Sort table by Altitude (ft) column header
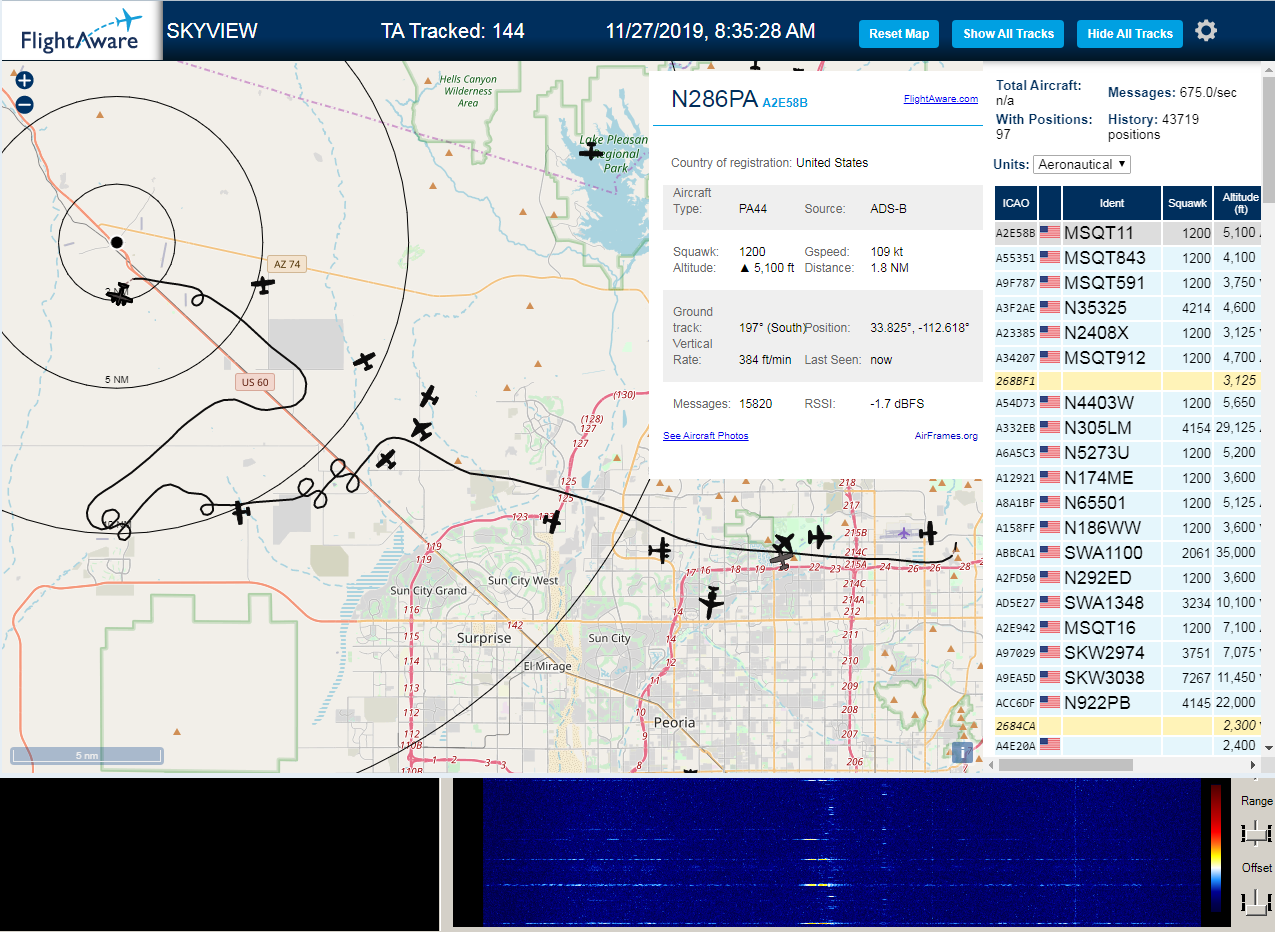Image resolution: width=1275 pixels, height=933 pixels. click(1240, 203)
